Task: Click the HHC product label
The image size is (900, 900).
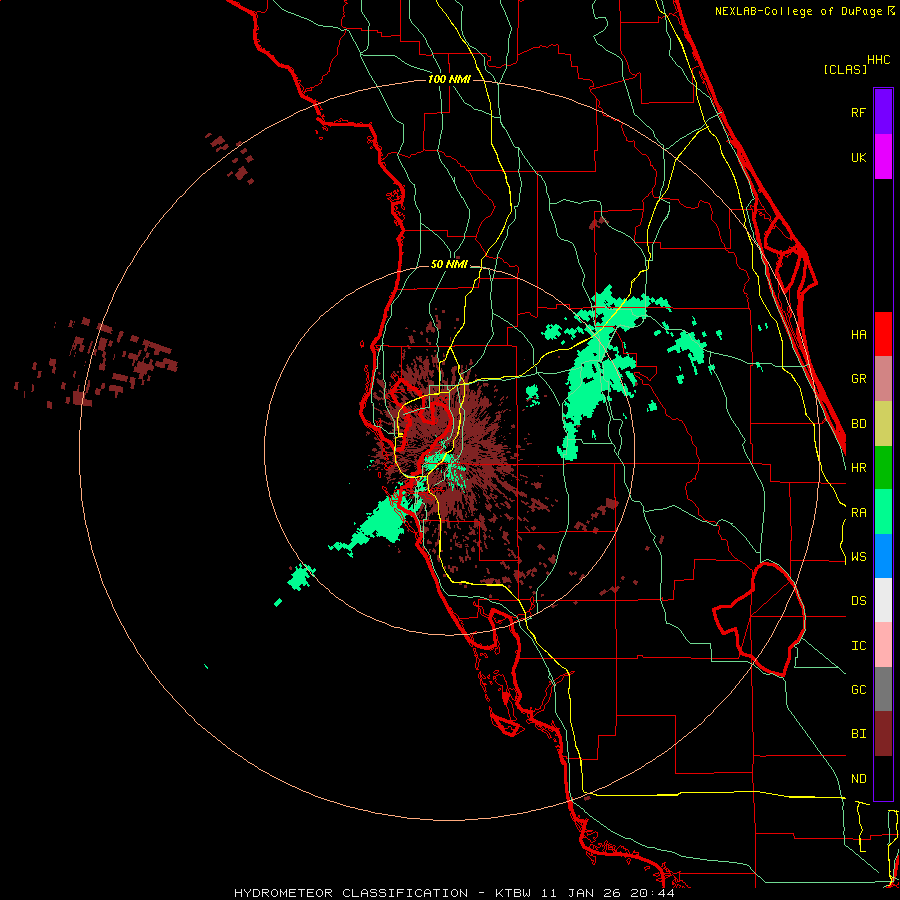Action: [878, 60]
